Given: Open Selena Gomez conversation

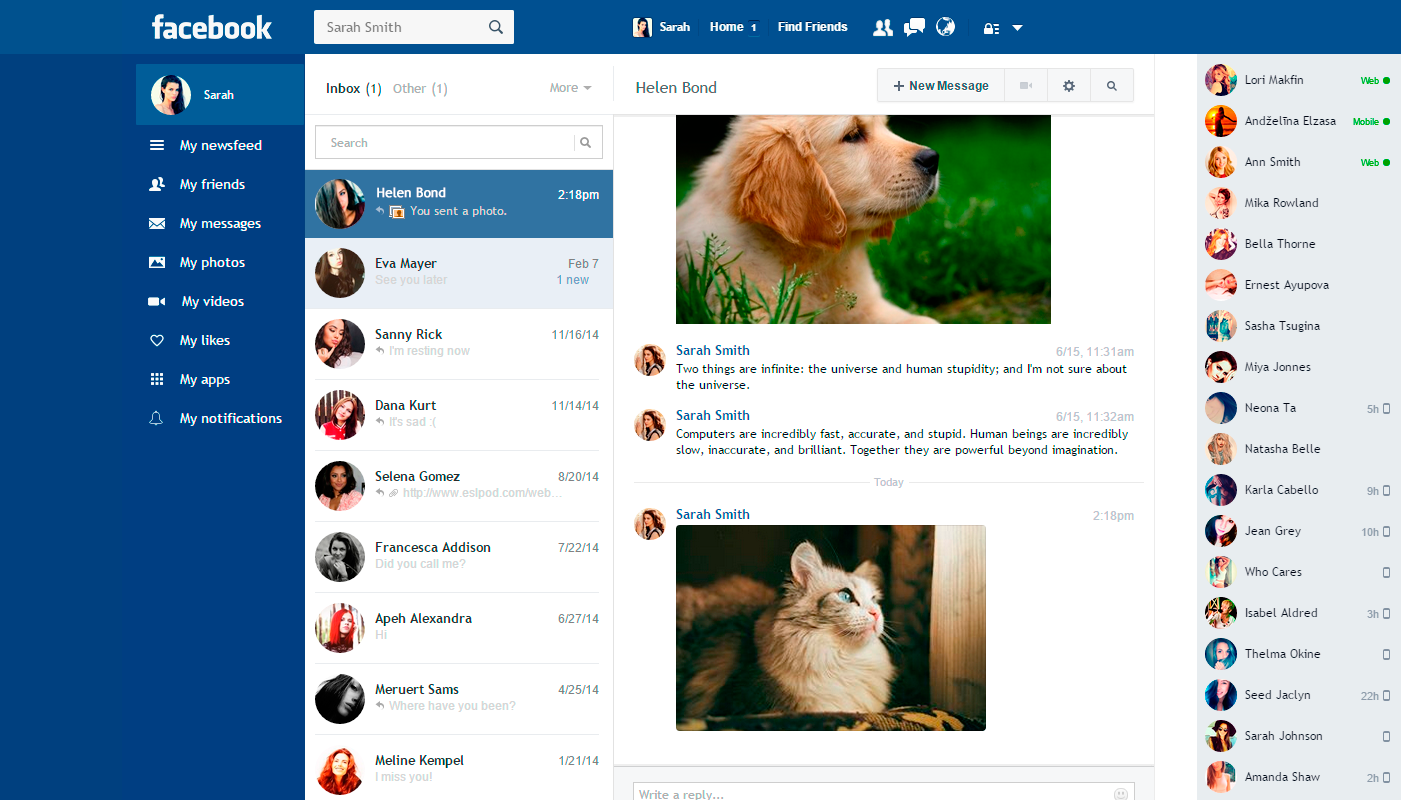Looking at the screenshot, I should click(x=459, y=486).
